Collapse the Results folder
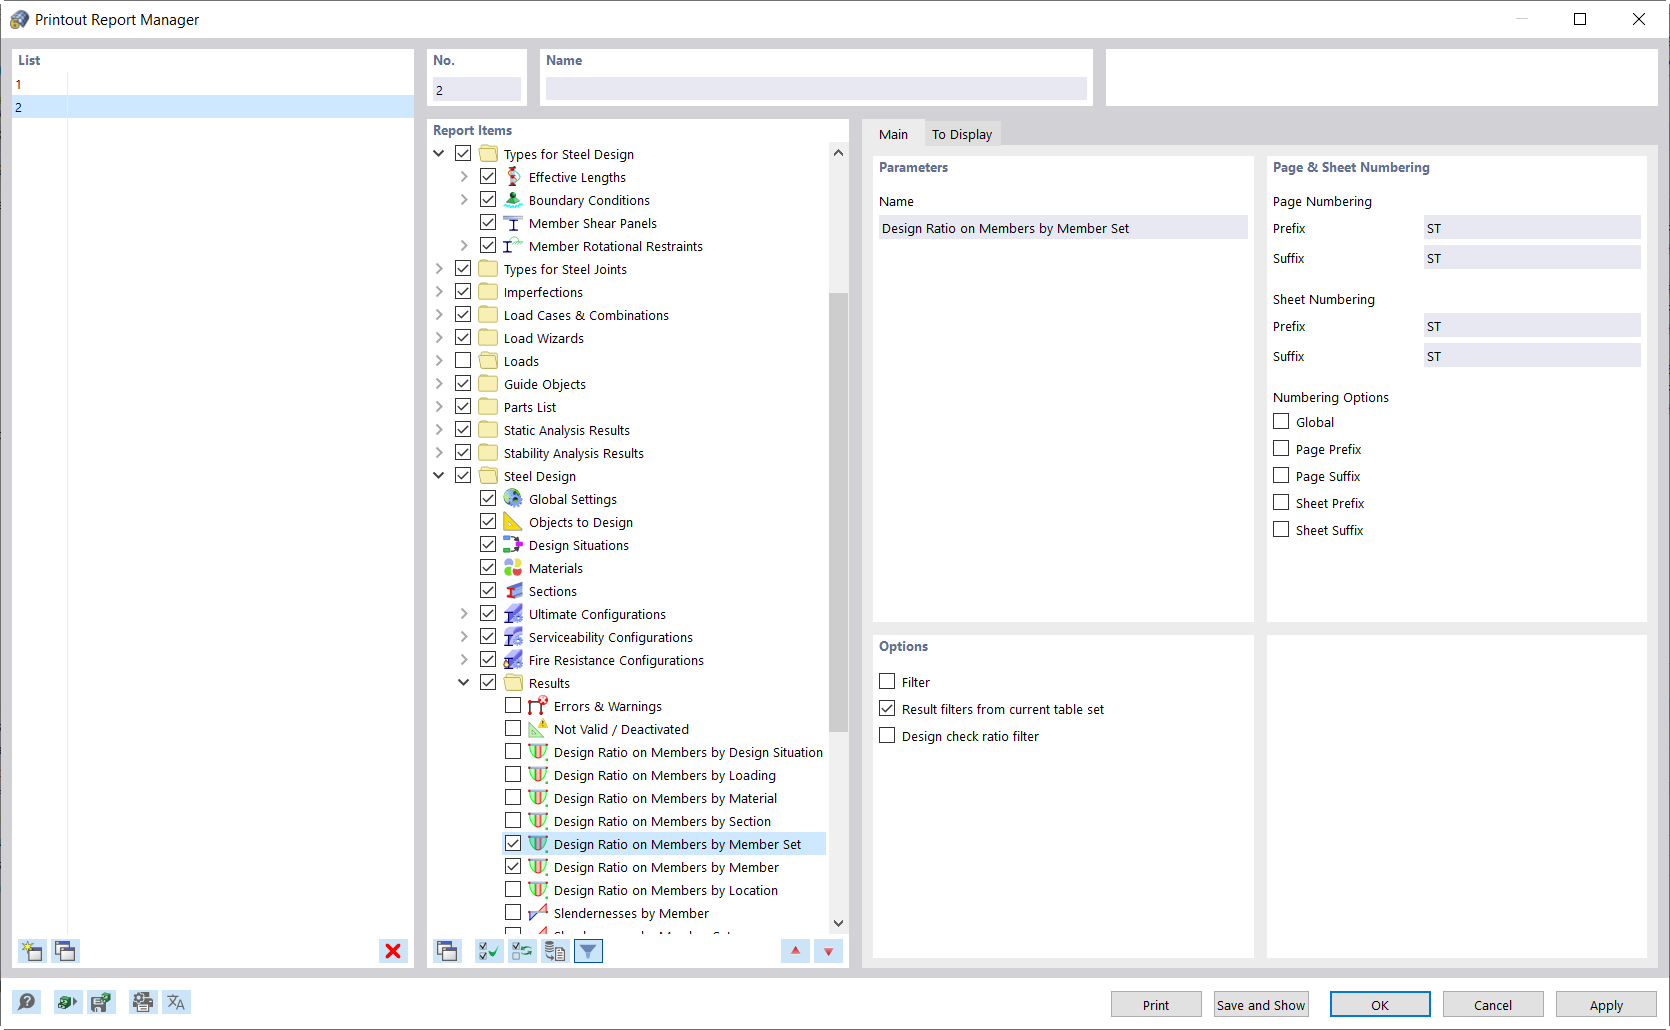1670x1030 pixels. click(464, 682)
